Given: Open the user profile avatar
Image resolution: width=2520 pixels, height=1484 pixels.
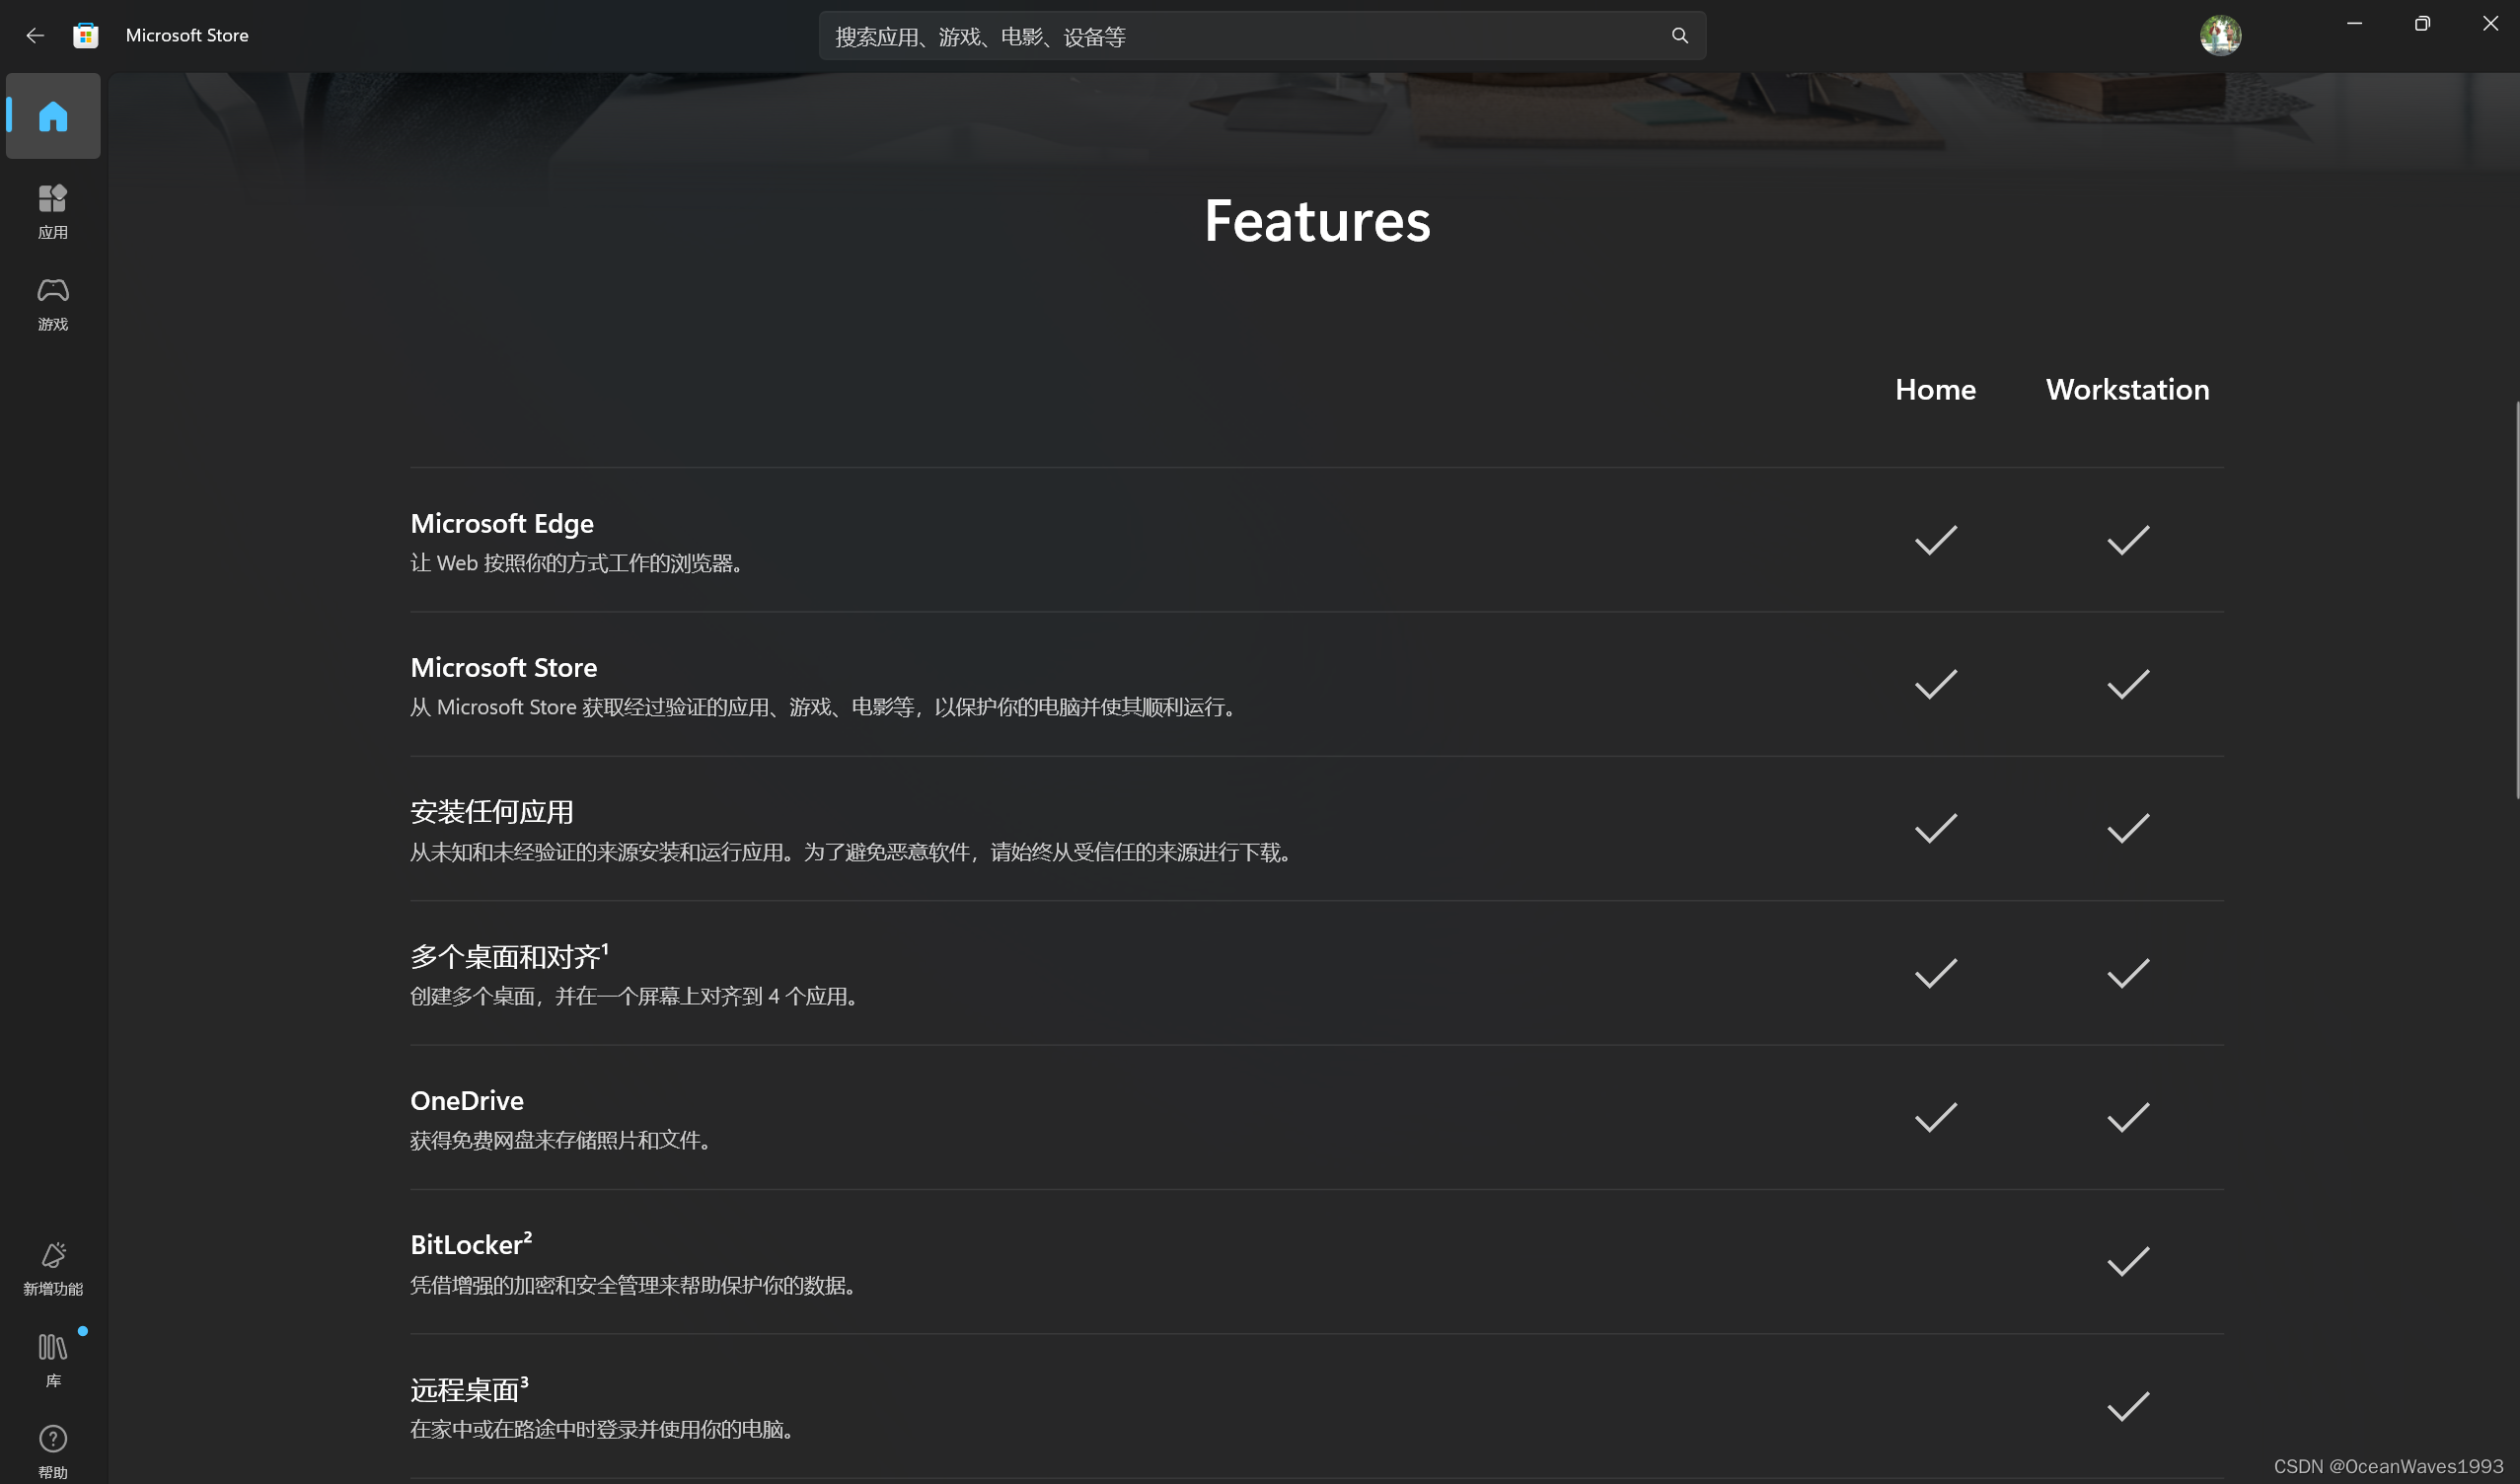Looking at the screenshot, I should [x=2219, y=36].
